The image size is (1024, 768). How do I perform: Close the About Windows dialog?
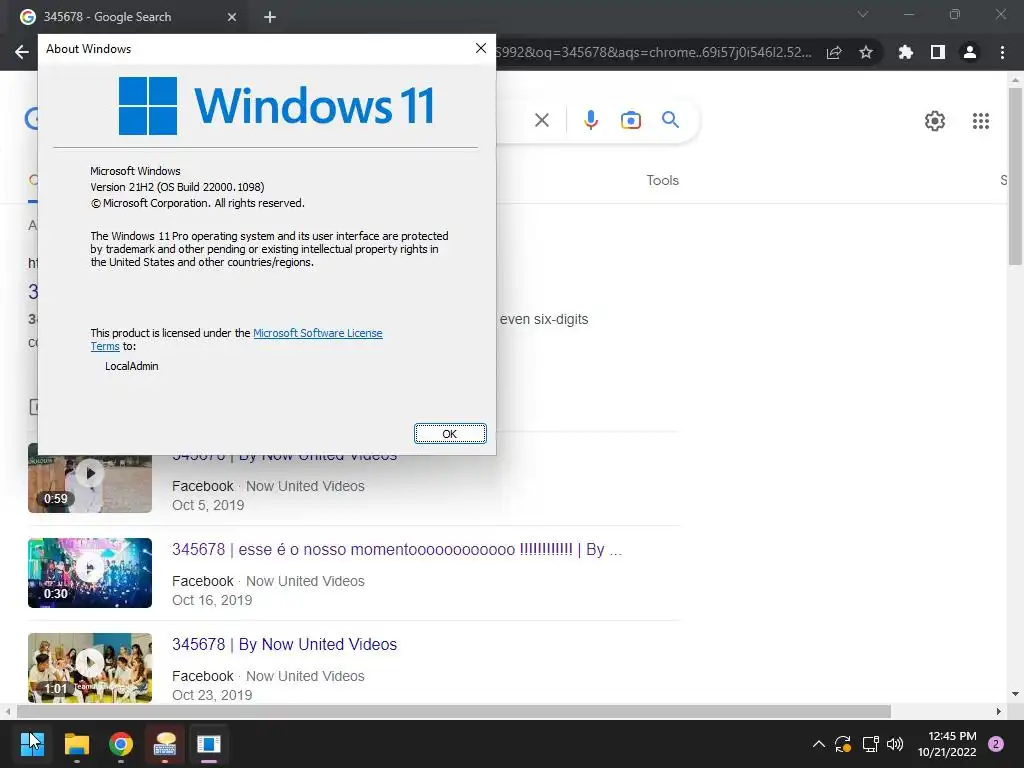click(x=481, y=48)
